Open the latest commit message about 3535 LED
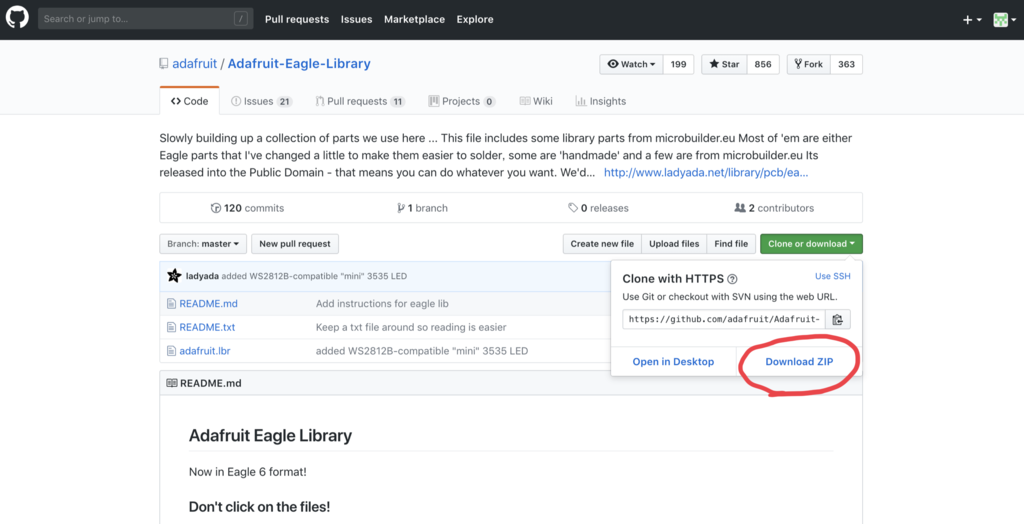The height and width of the screenshot is (524, 1024). 314,276
